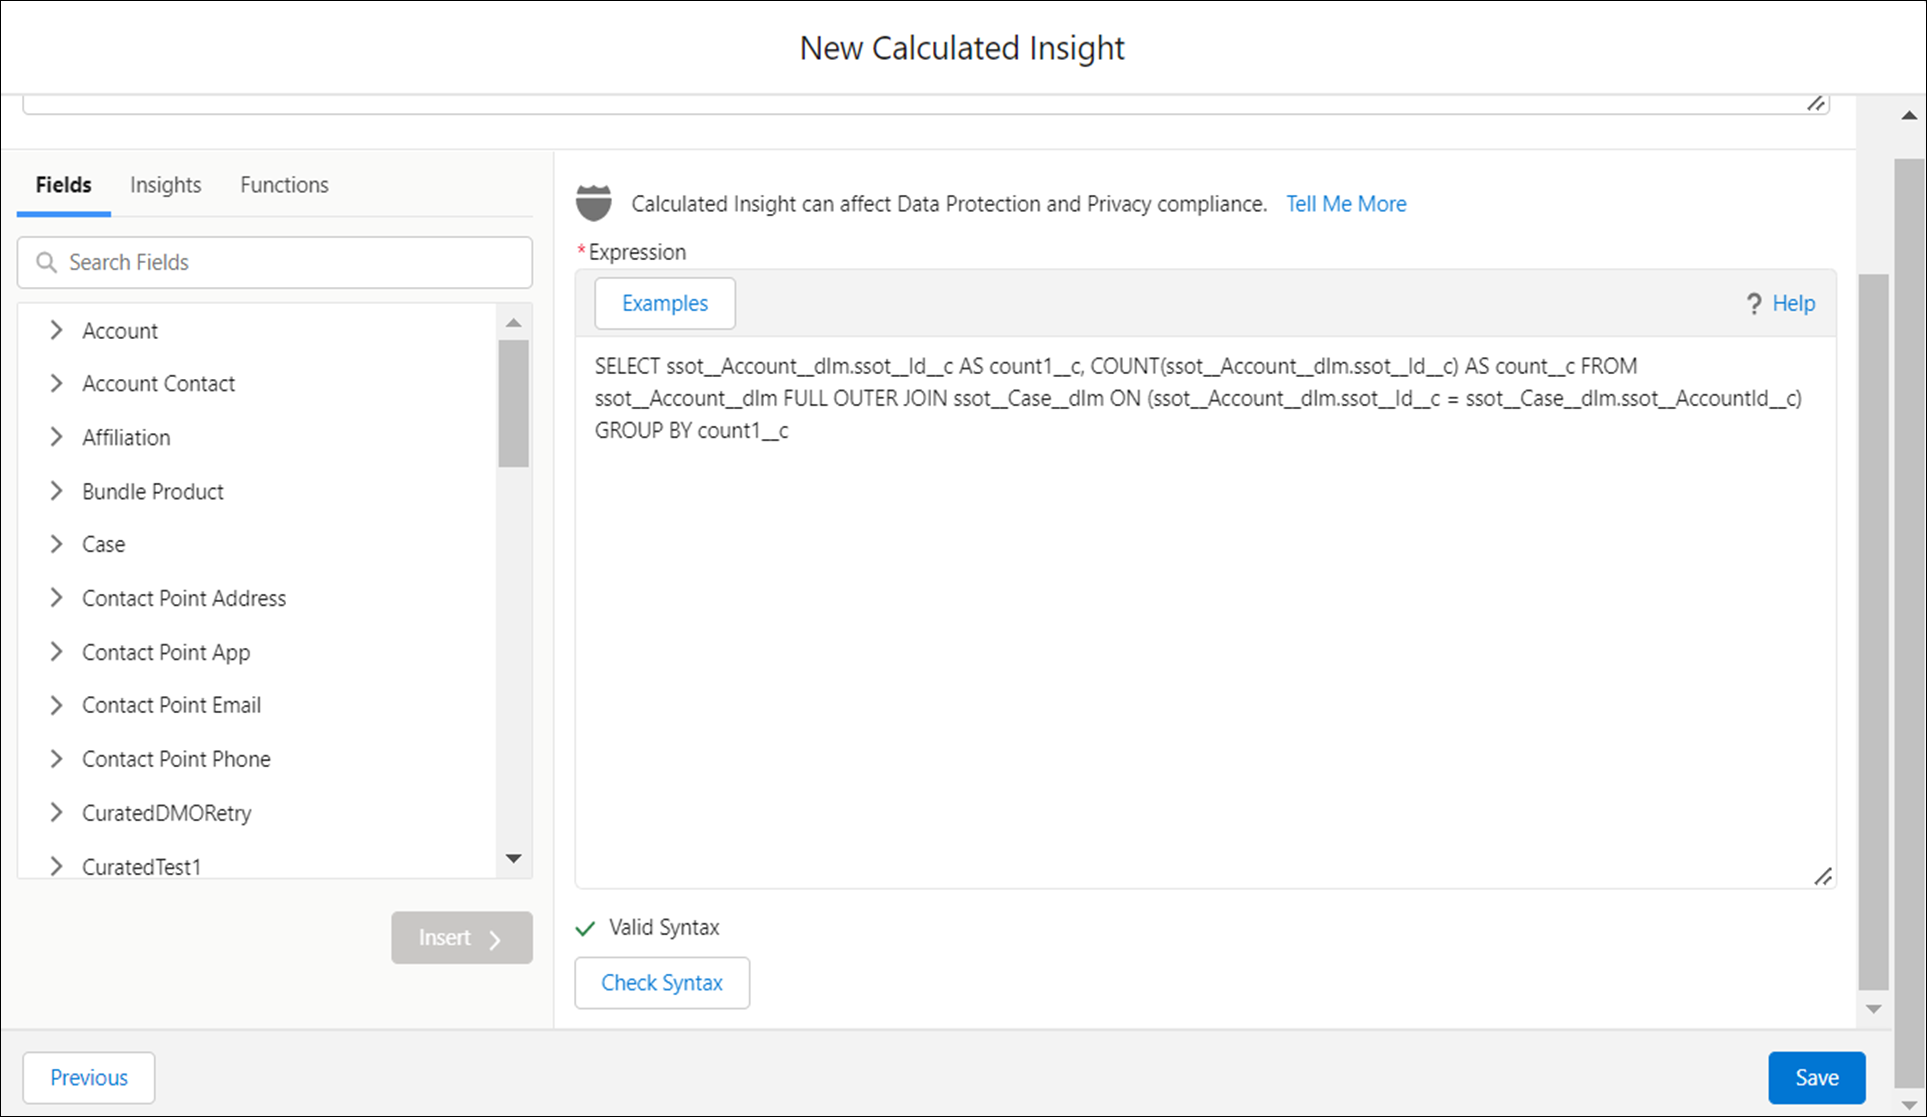Click the arrow icon inside Insert button
The height and width of the screenshot is (1117, 1927).
494,938
